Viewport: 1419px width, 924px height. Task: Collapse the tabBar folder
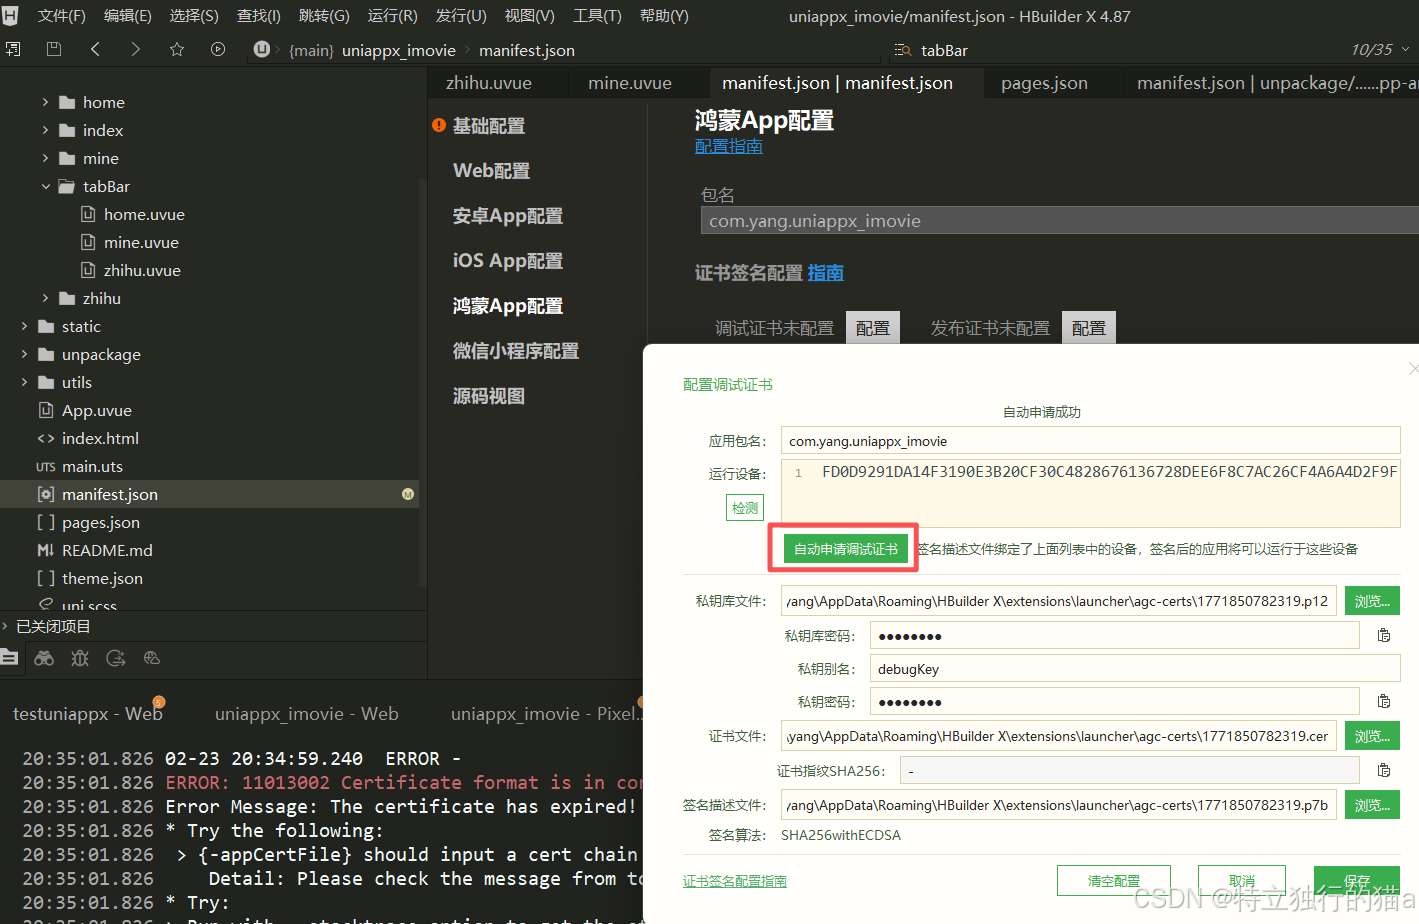(x=45, y=186)
